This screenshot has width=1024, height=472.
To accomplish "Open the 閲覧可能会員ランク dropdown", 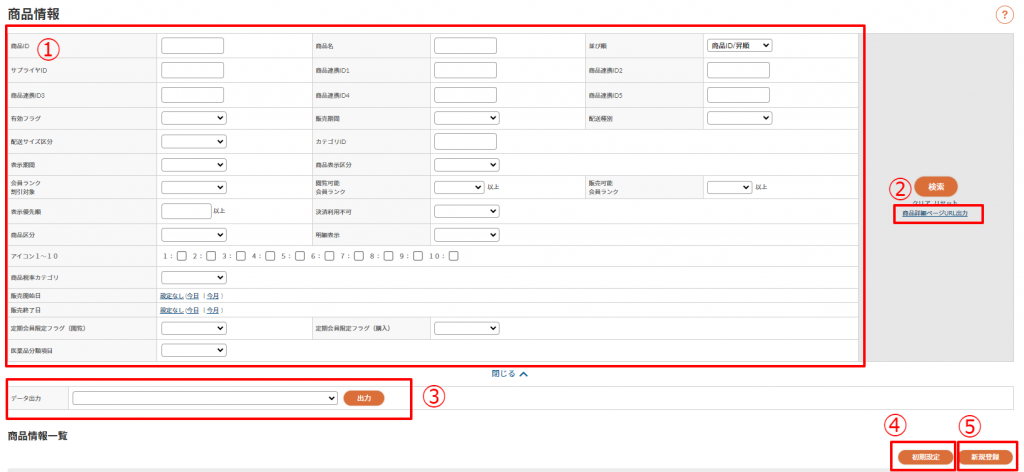I will 459,187.
